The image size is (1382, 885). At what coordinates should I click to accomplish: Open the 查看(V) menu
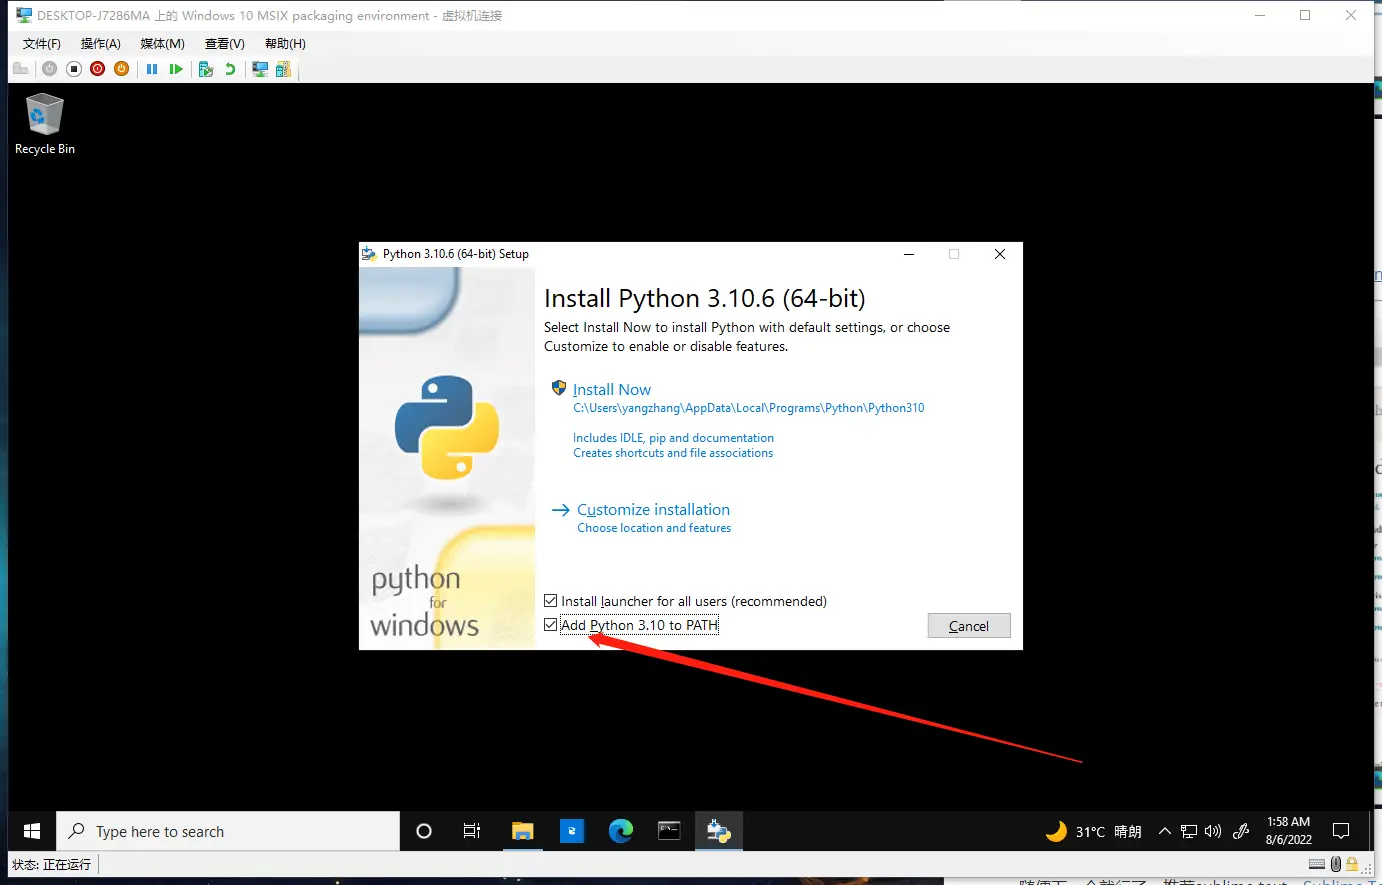[x=224, y=44]
